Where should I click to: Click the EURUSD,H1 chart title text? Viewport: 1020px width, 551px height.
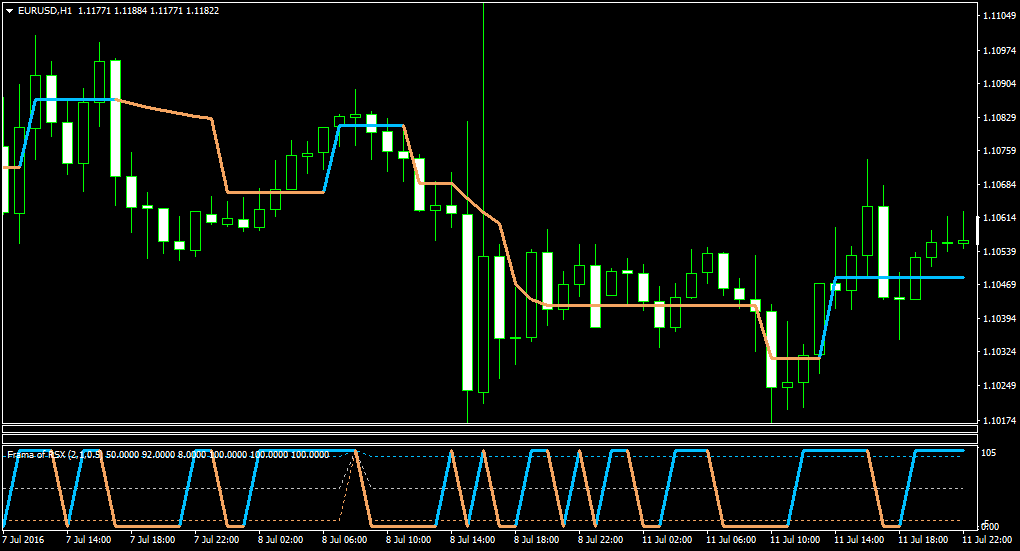coord(45,11)
